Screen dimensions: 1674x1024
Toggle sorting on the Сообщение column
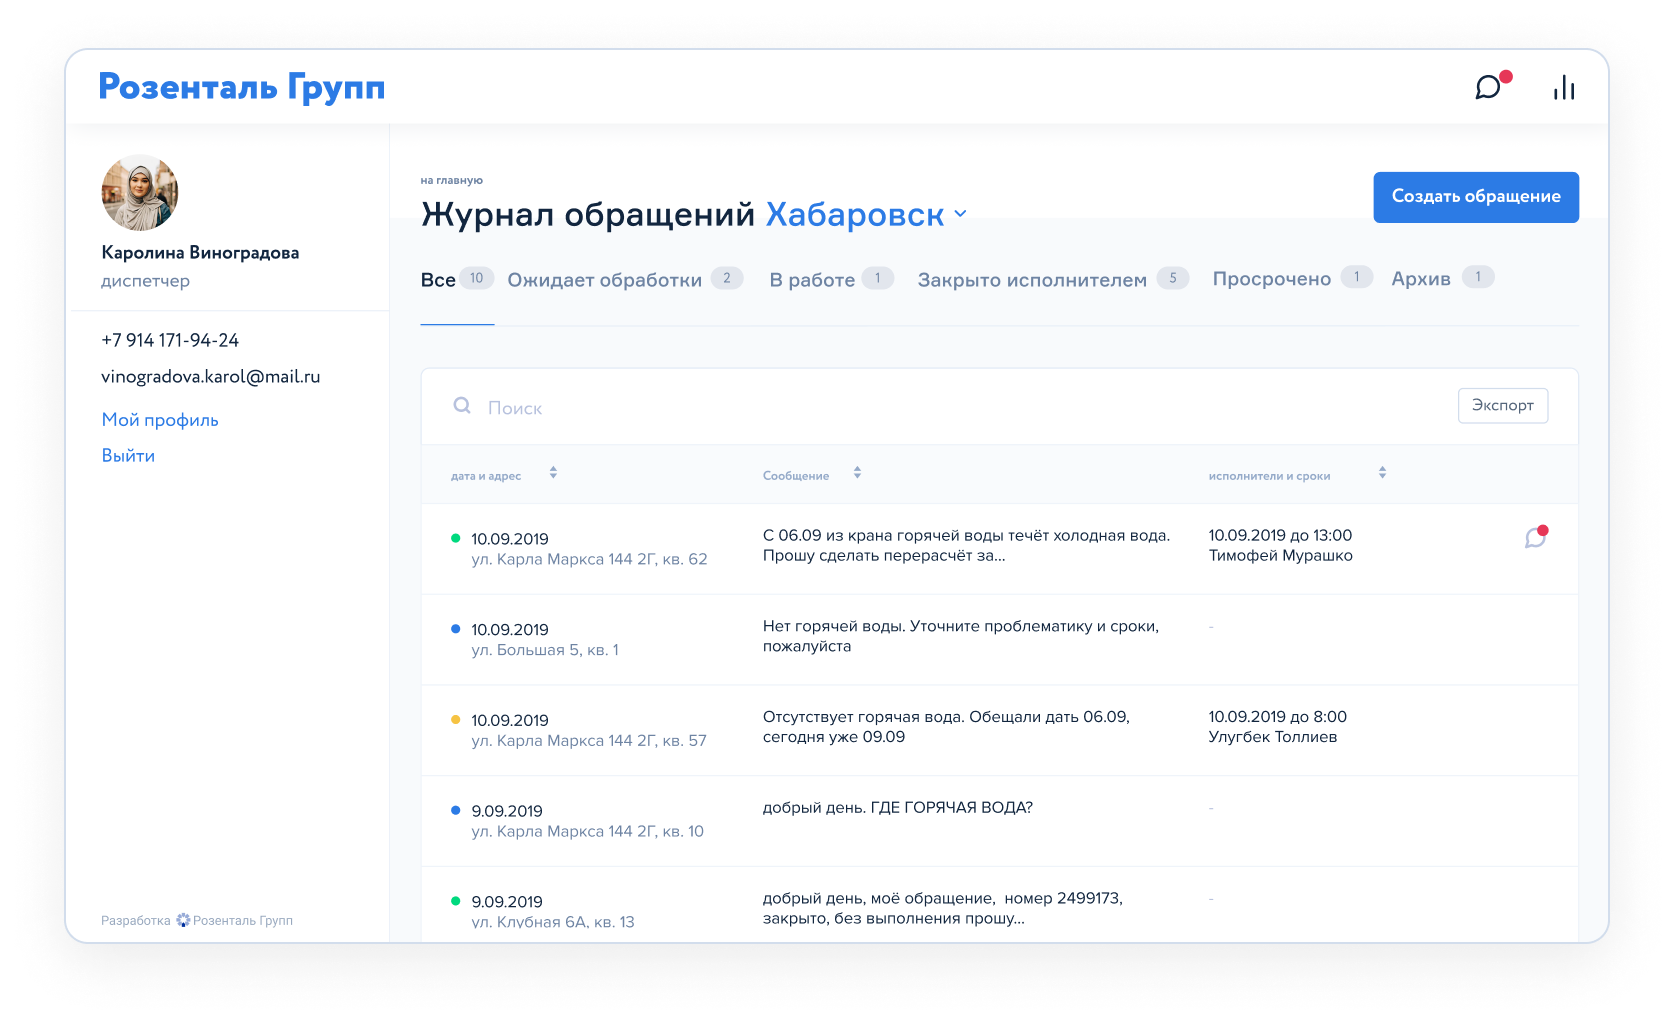857,474
